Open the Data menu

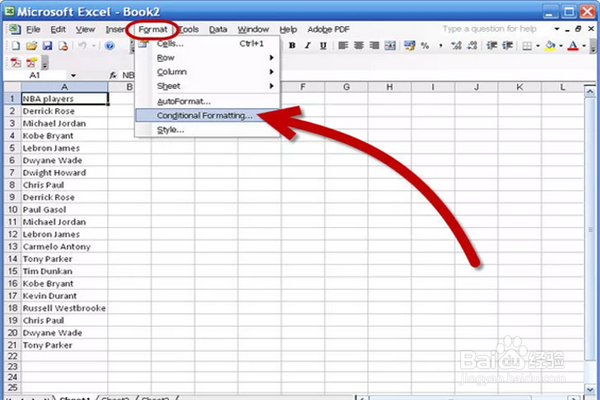pyautogui.click(x=218, y=29)
